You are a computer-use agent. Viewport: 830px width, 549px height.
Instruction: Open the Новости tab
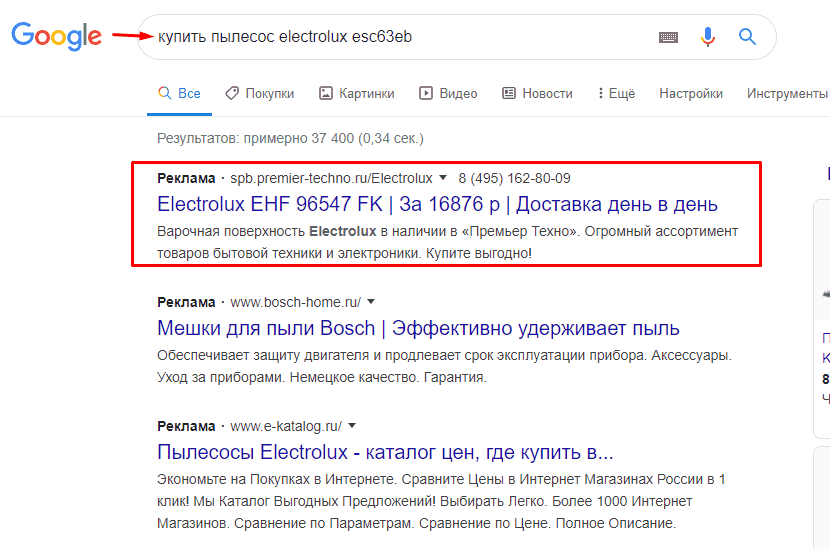[x=537, y=94]
